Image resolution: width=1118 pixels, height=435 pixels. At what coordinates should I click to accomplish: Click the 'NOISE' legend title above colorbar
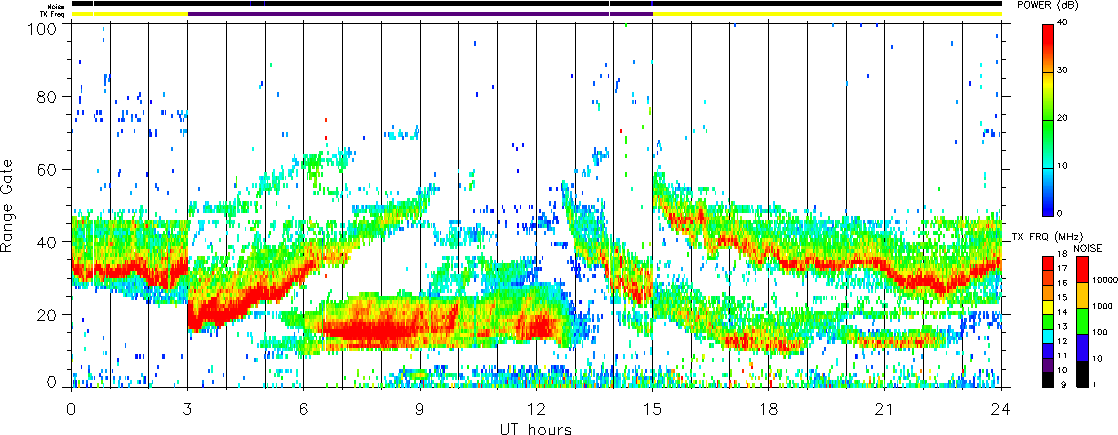click(1089, 249)
